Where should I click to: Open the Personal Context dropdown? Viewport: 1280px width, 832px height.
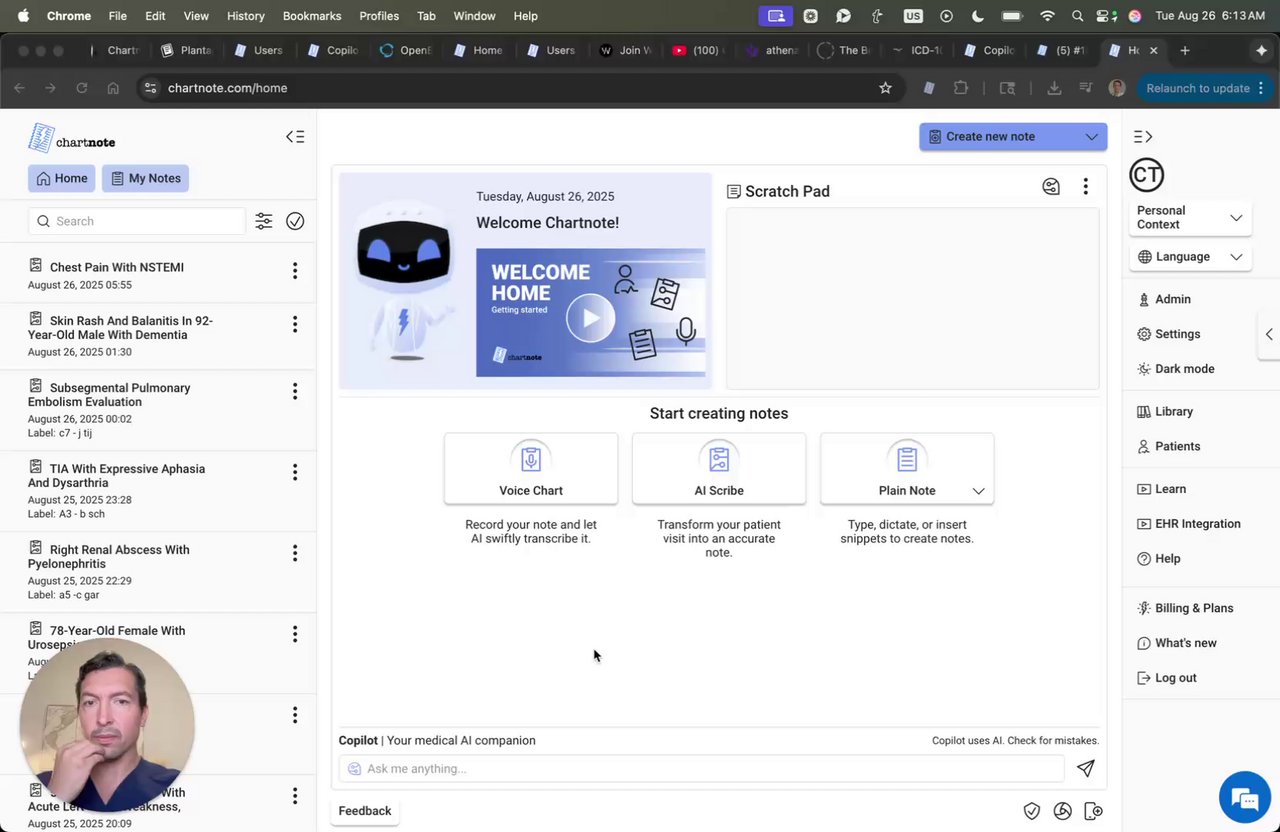pyautogui.click(x=1190, y=218)
